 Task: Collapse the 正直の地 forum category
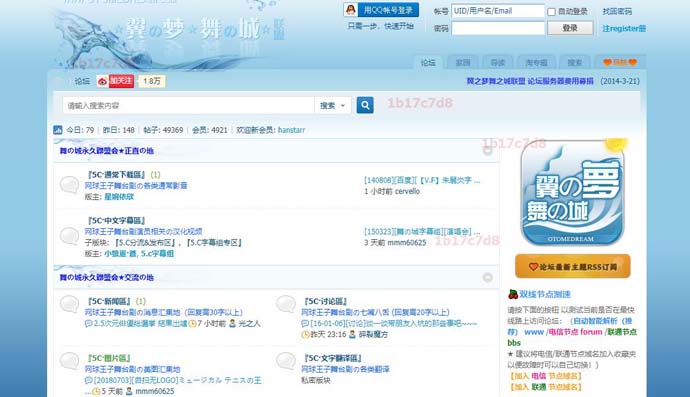487,151
